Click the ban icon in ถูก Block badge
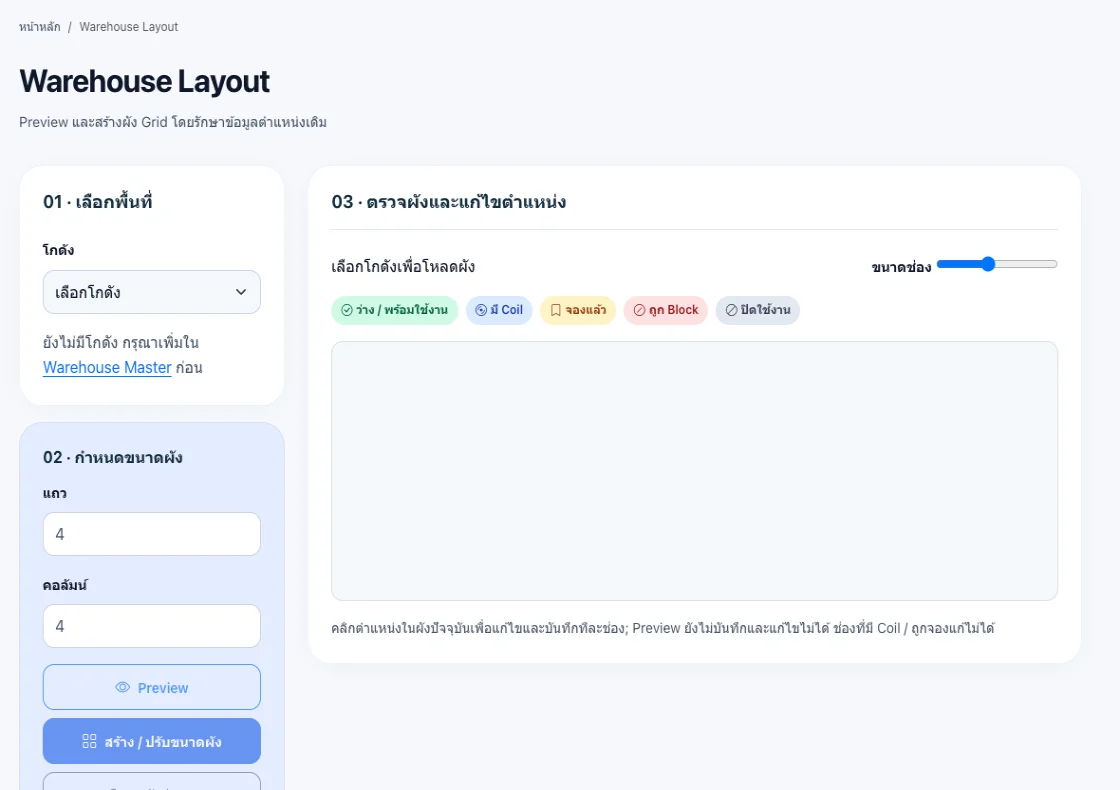 point(639,310)
